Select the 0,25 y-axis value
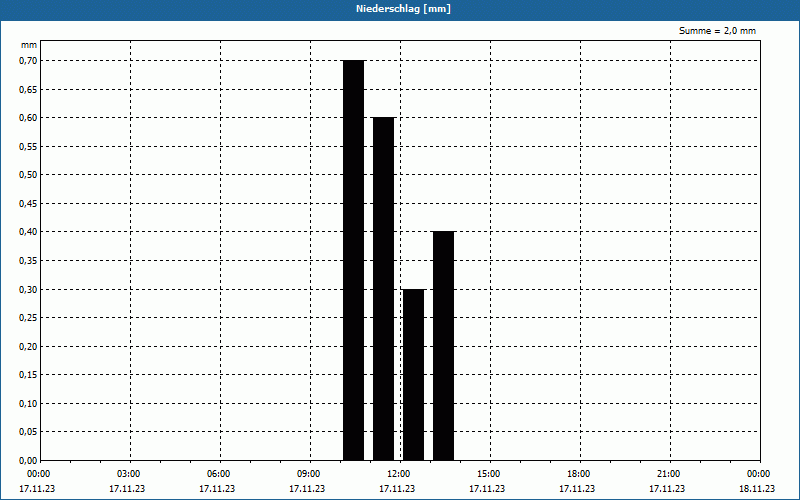800x500 pixels. click(28, 318)
